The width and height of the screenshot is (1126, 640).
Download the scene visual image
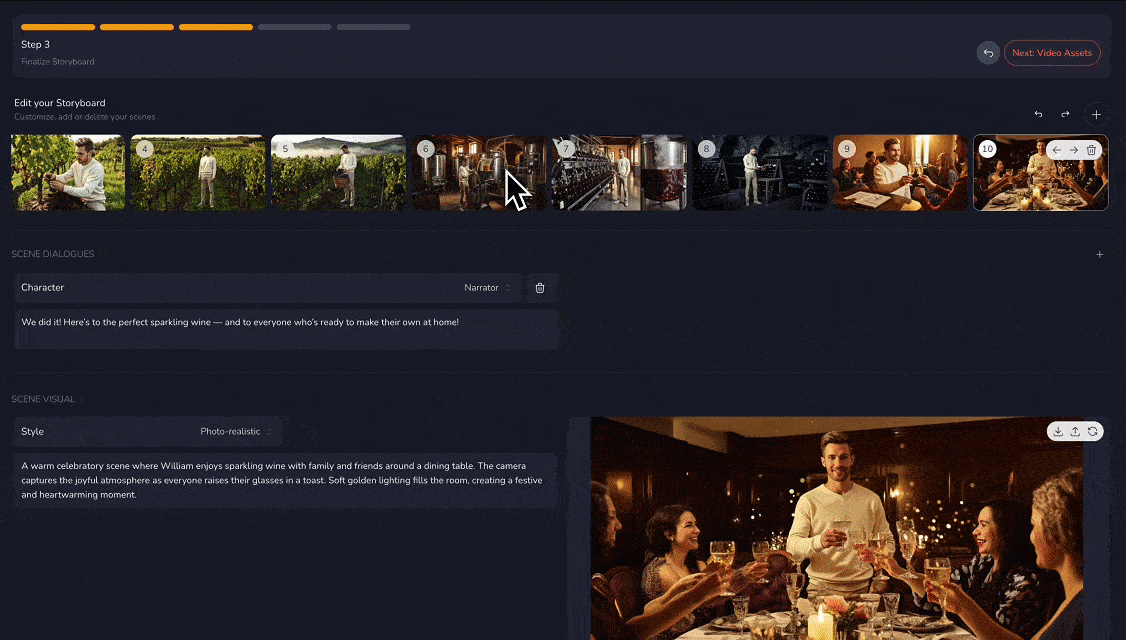click(1057, 431)
